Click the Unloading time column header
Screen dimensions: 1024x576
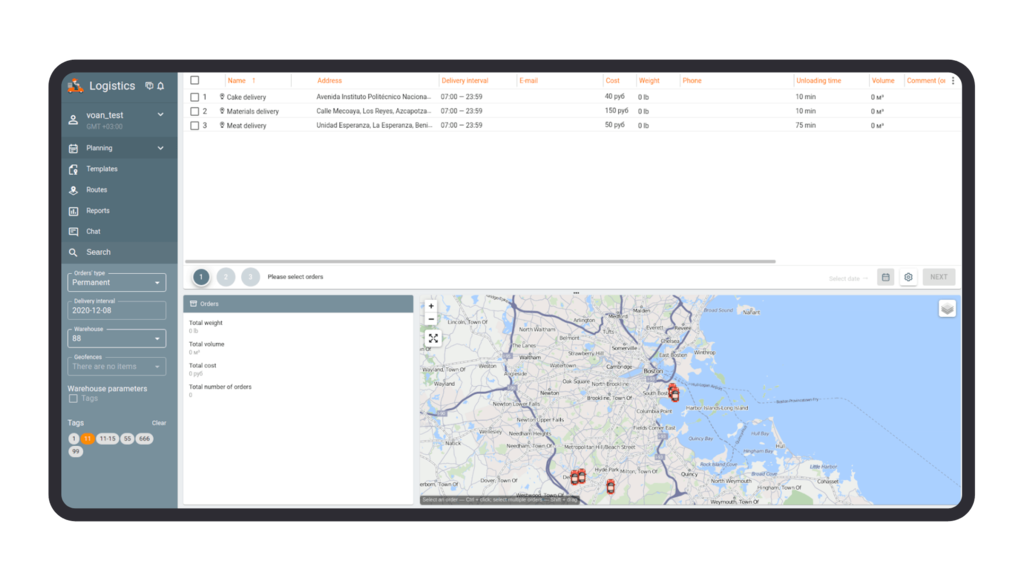(x=818, y=80)
